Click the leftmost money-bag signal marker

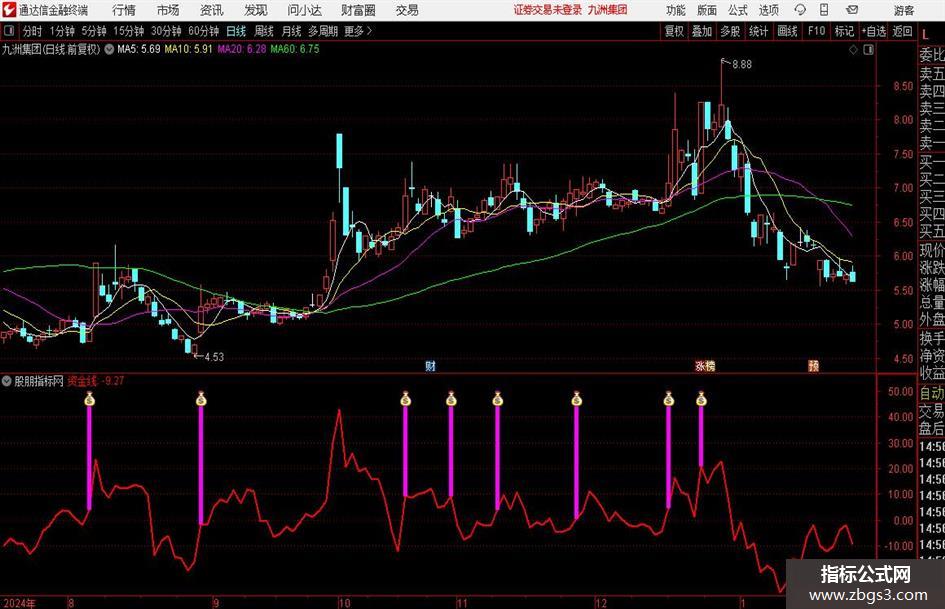point(89,399)
